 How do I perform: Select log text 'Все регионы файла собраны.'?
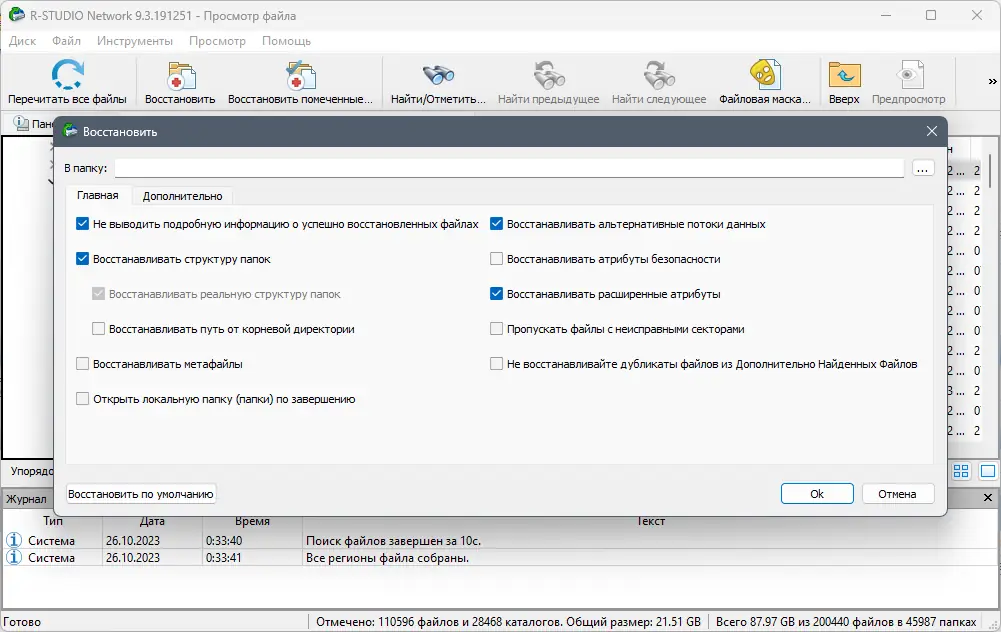click(x=388, y=558)
